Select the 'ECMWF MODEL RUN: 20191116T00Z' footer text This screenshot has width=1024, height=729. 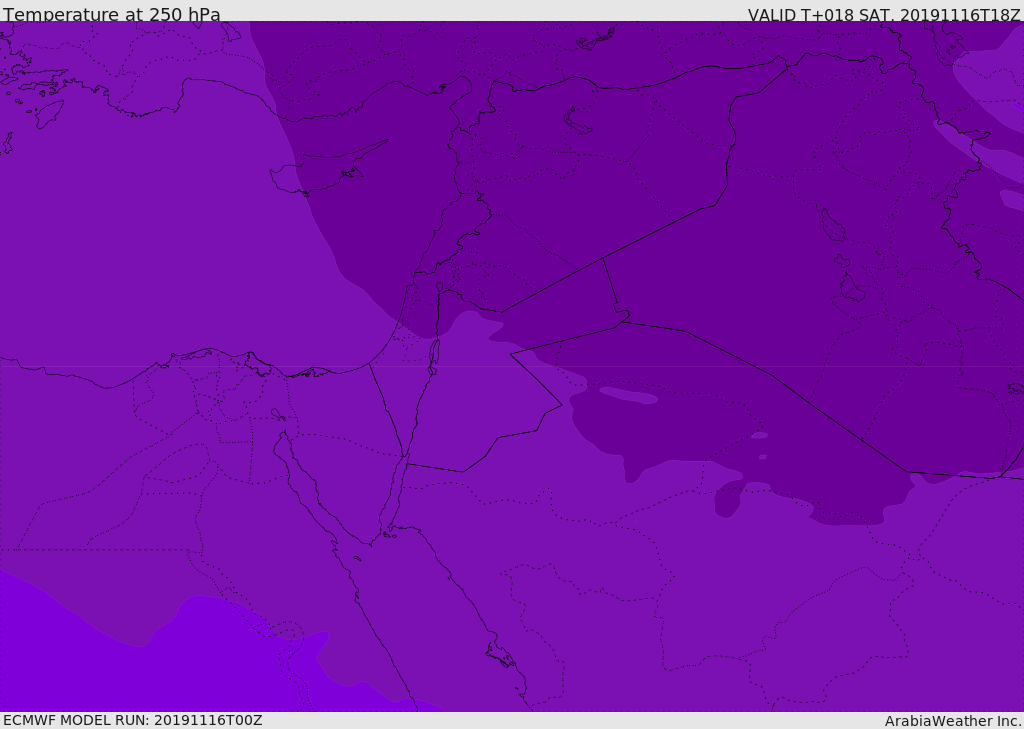(x=133, y=720)
